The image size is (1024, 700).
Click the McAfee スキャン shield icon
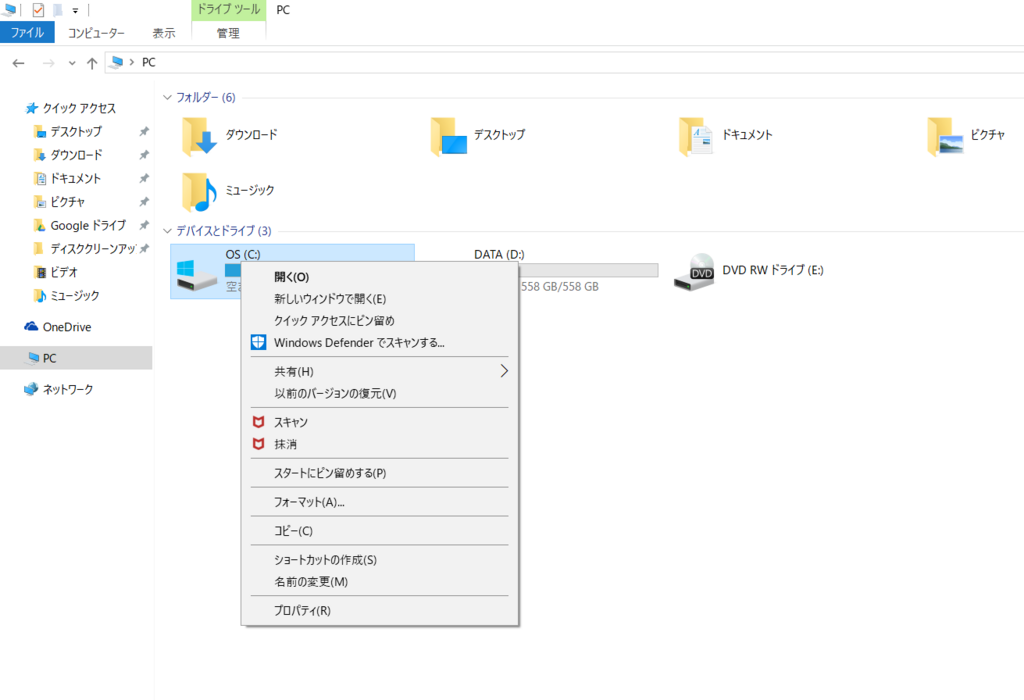(258, 423)
